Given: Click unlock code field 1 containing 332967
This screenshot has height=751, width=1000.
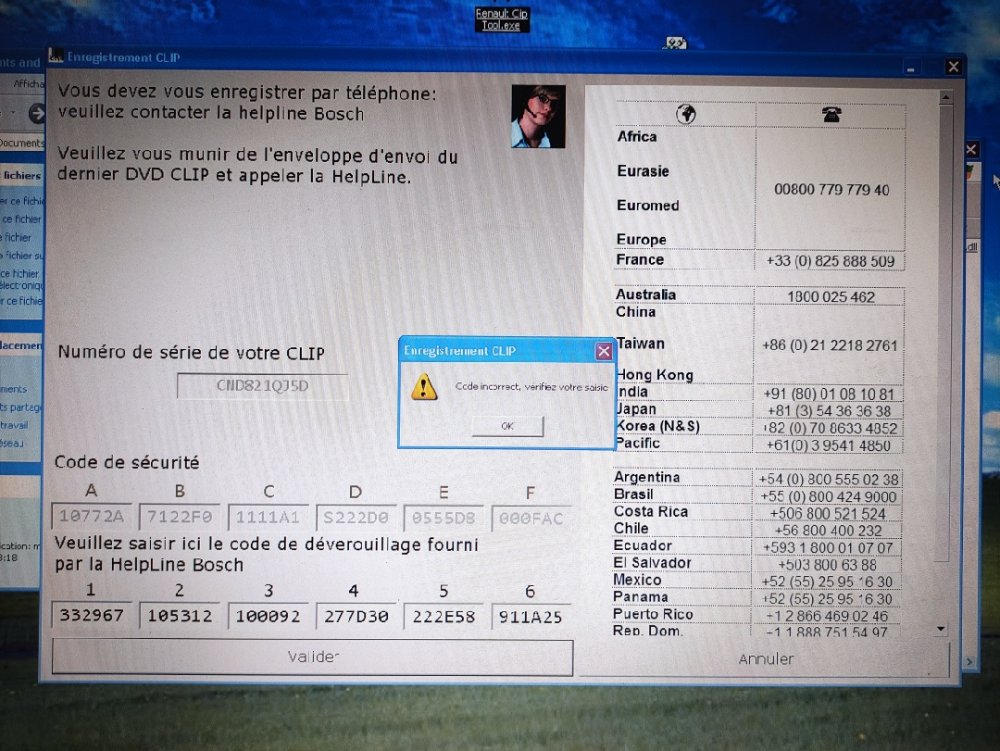Looking at the screenshot, I should pos(91,616).
